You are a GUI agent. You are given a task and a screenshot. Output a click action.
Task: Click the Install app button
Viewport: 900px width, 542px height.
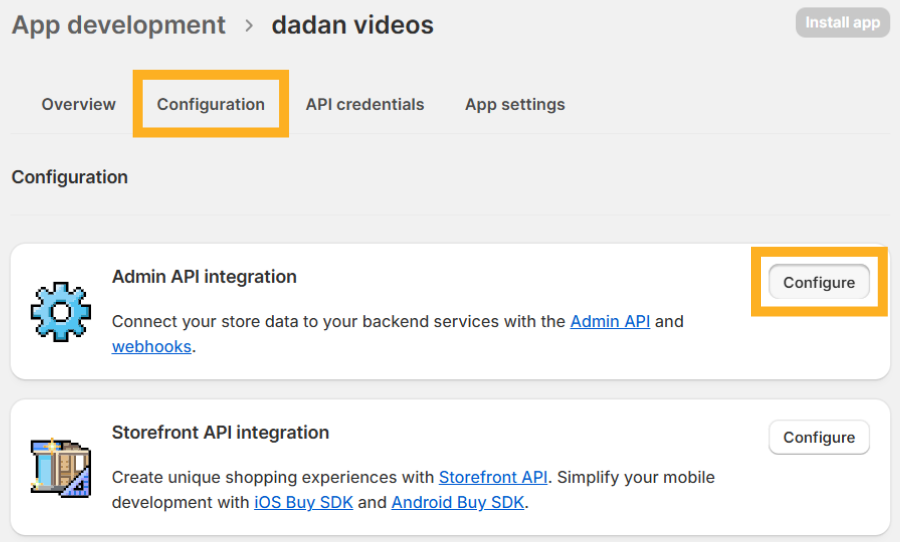pos(842,23)
